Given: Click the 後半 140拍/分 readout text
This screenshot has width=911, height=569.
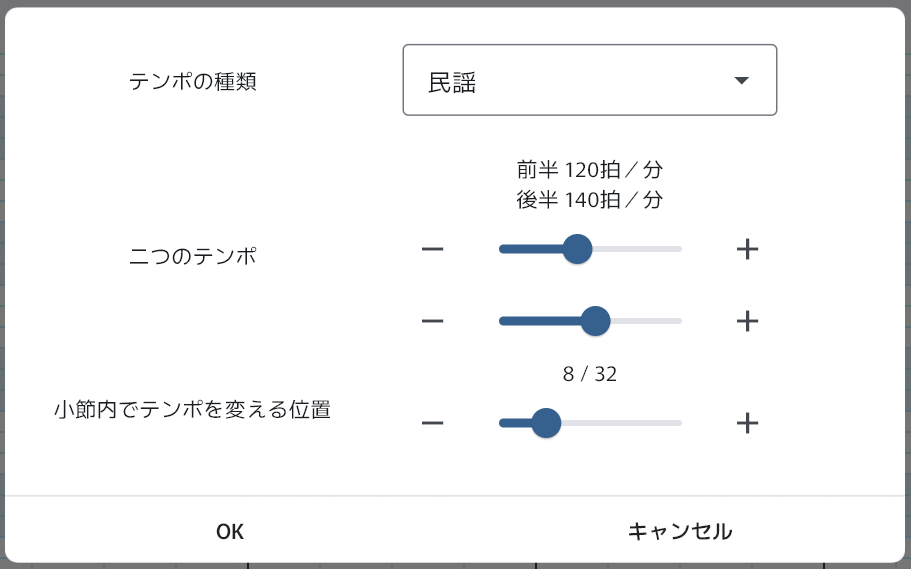Looking at the screenshot, I should pos(590,199).
